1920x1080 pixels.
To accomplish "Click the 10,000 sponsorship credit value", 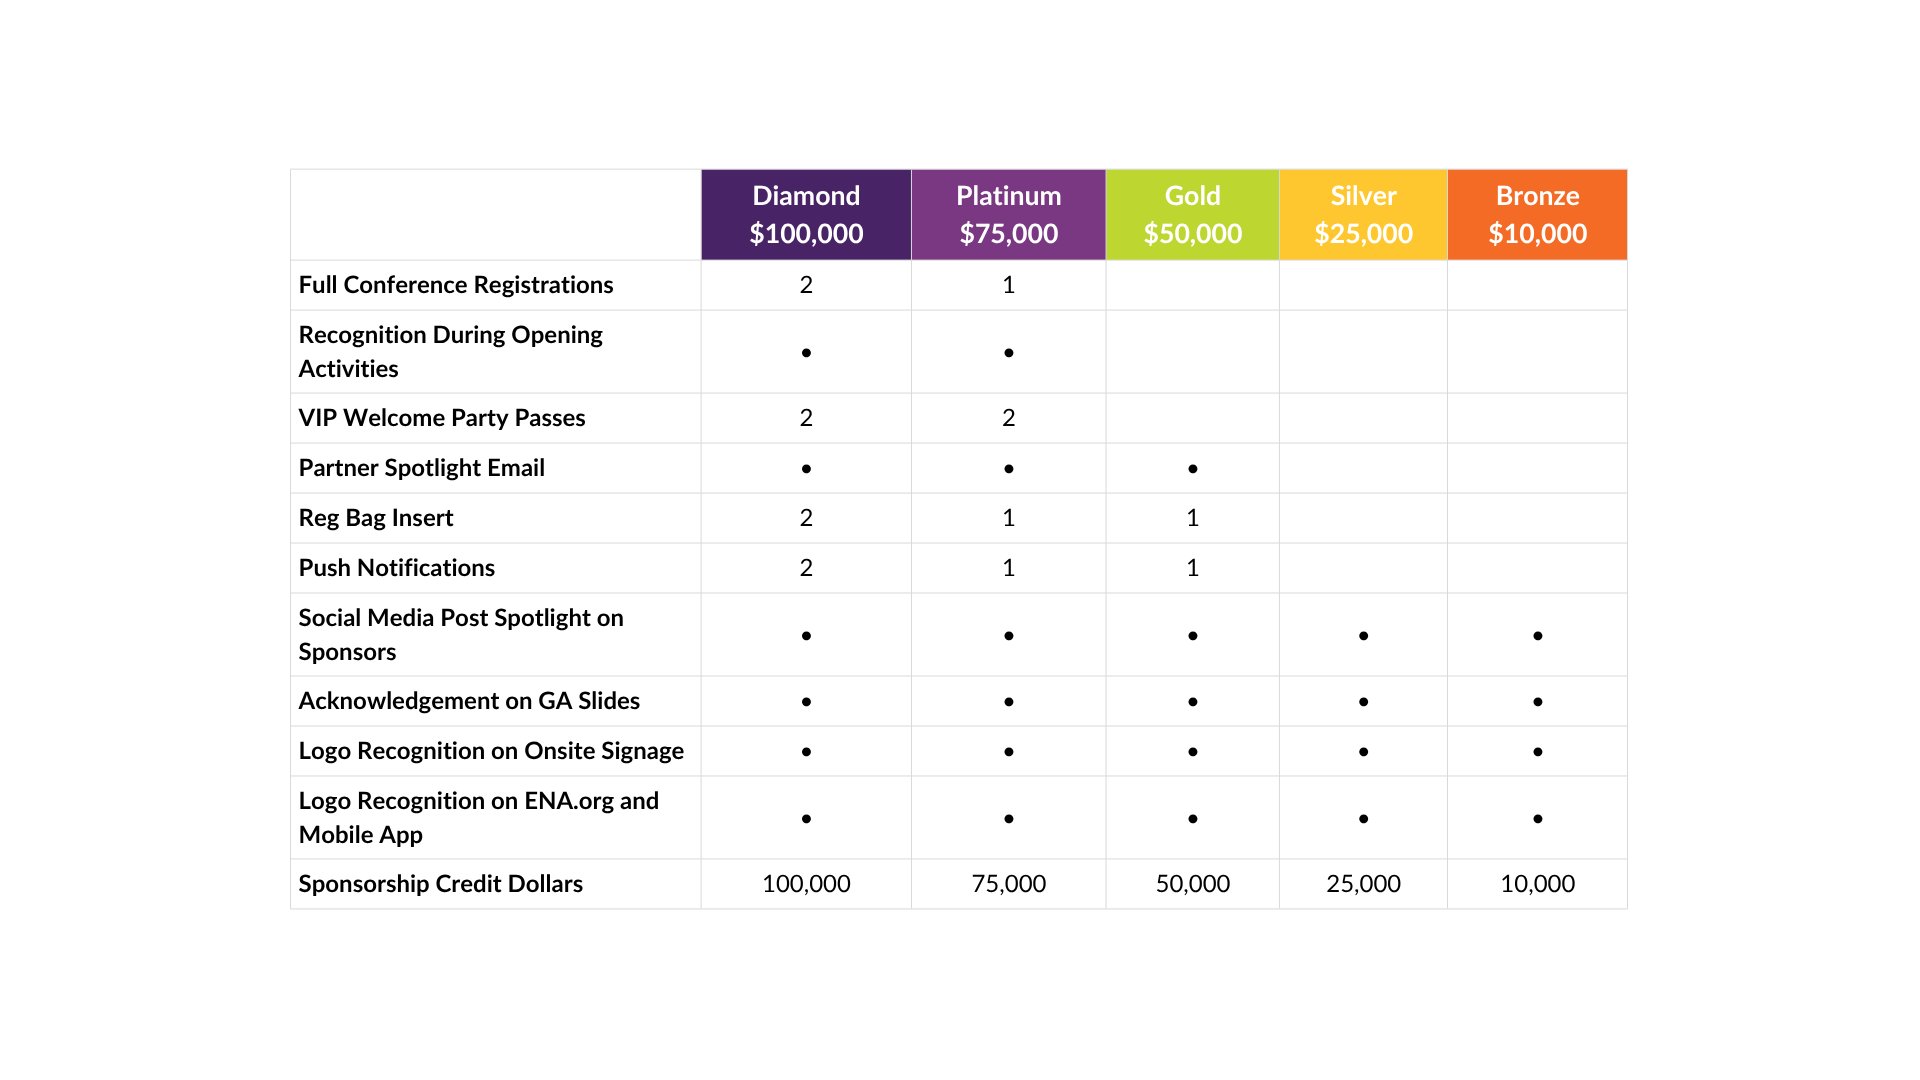I will pos(1537,884).
